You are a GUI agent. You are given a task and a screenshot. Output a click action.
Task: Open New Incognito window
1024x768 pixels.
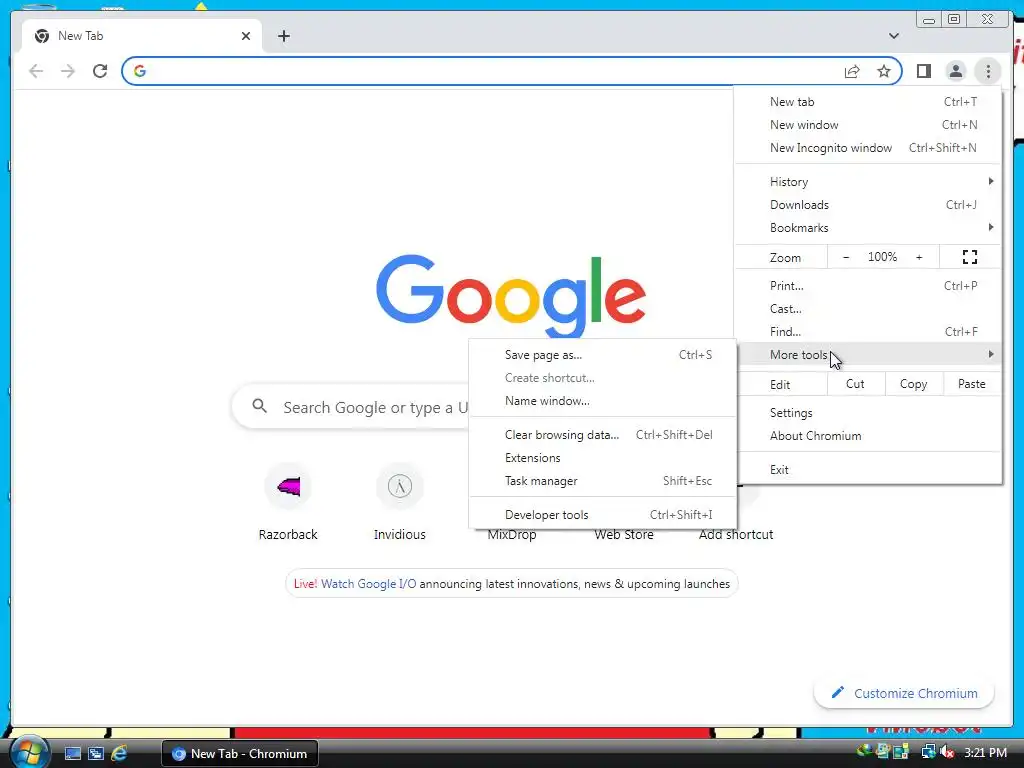tap(869, 148)
